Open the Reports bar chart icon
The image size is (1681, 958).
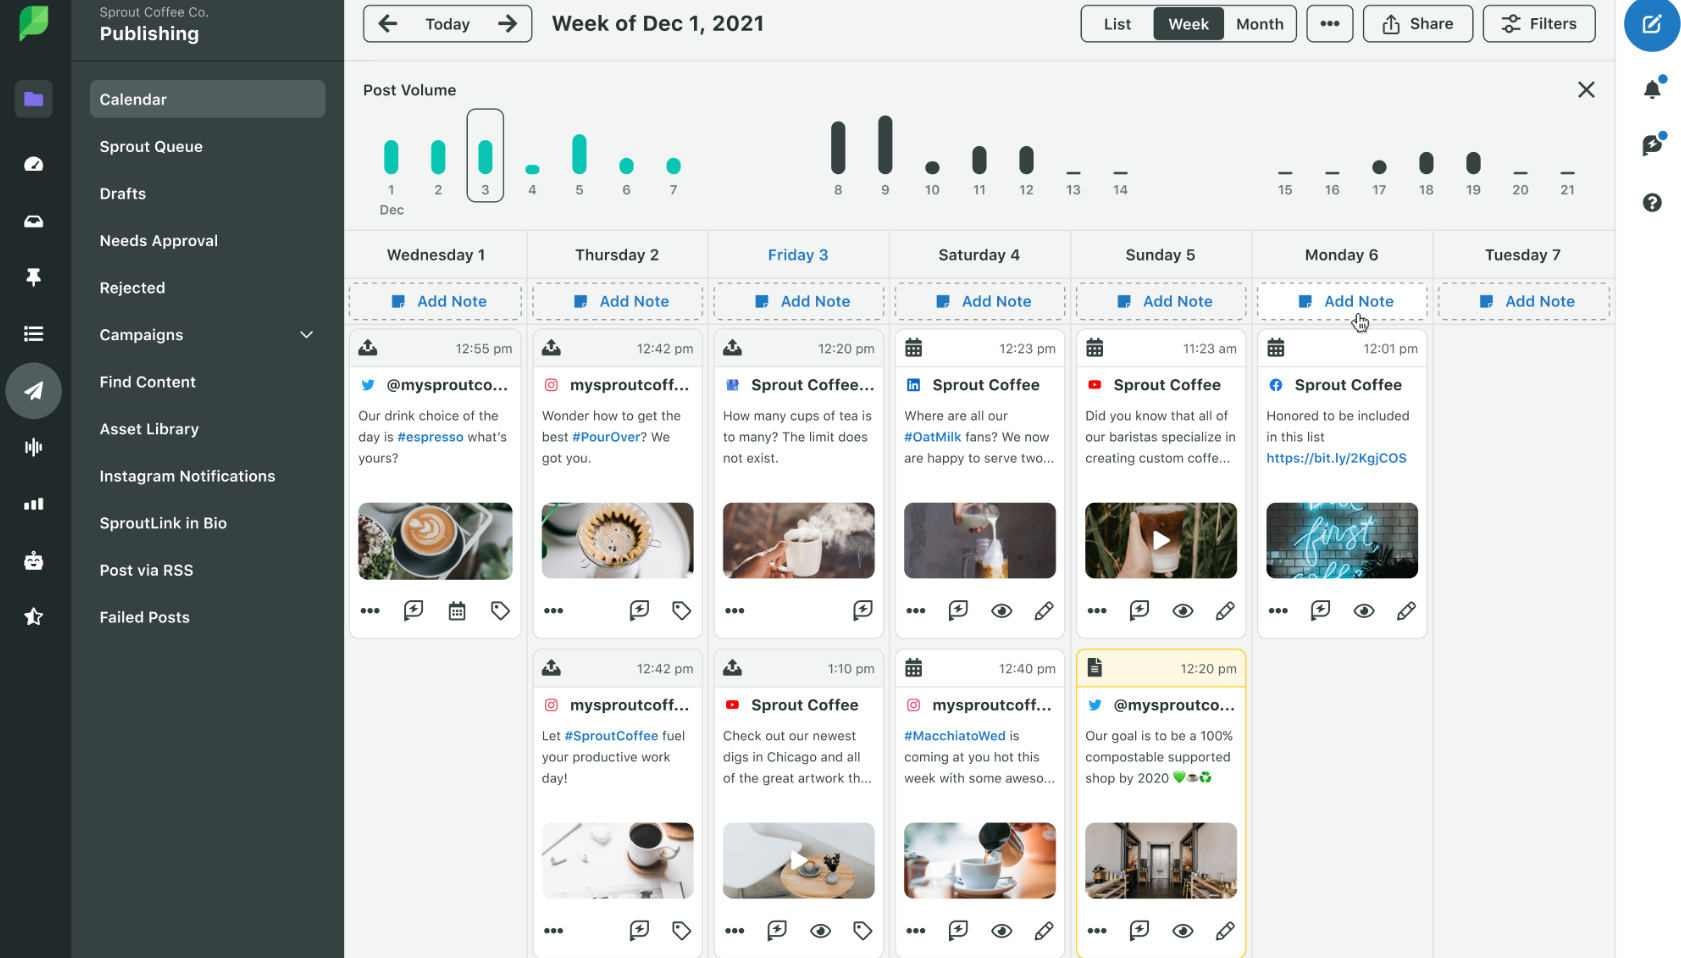pyautogui.click(x=33, y=504)
